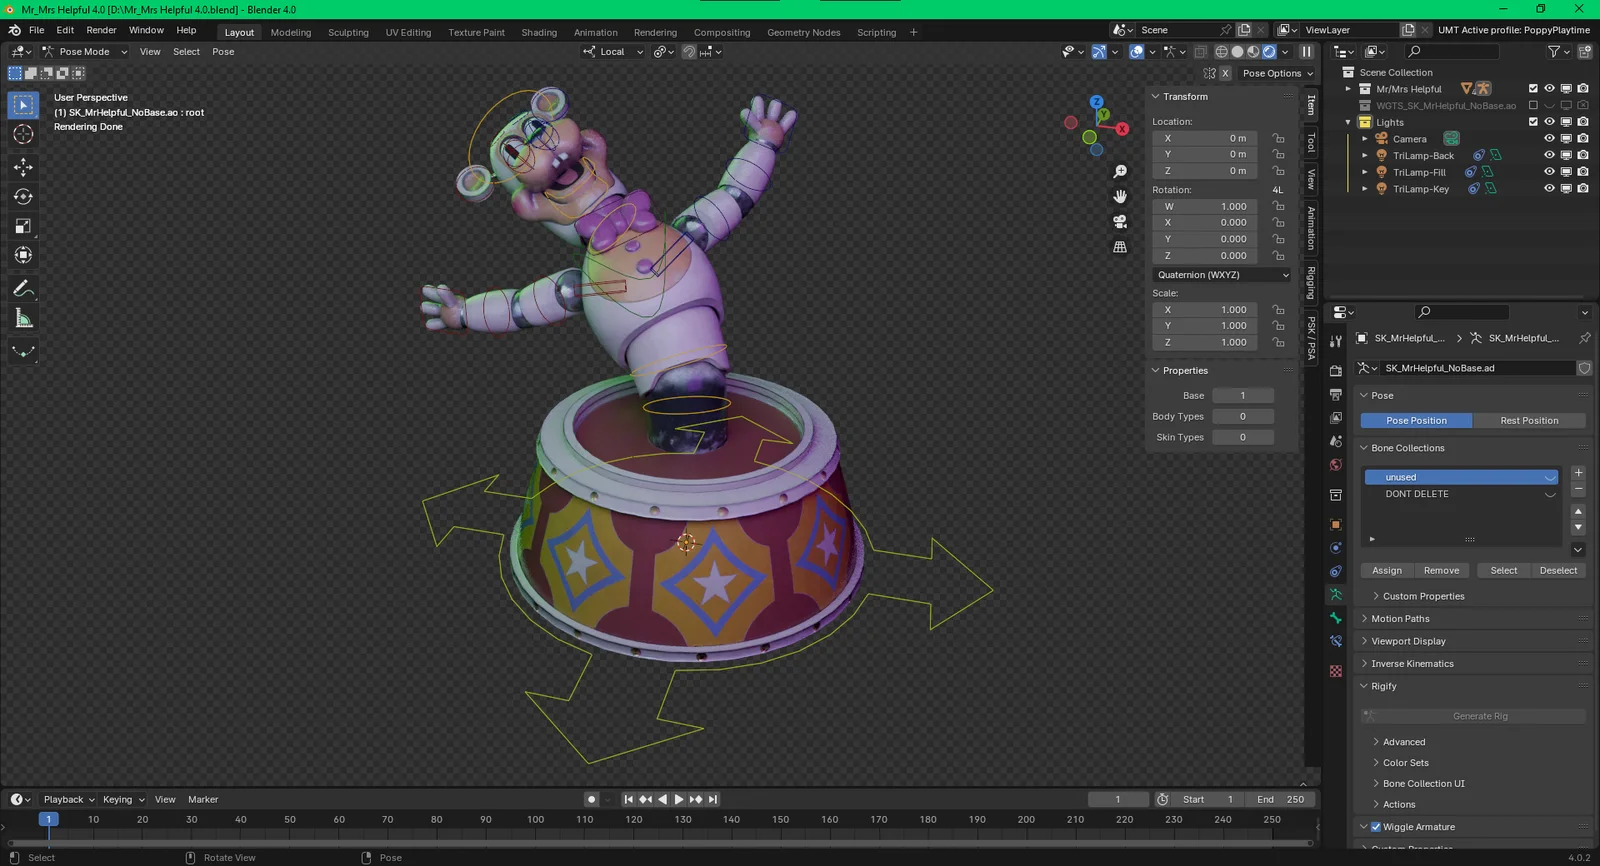Open the Local transform orientation dropdown

pos(613,52)
